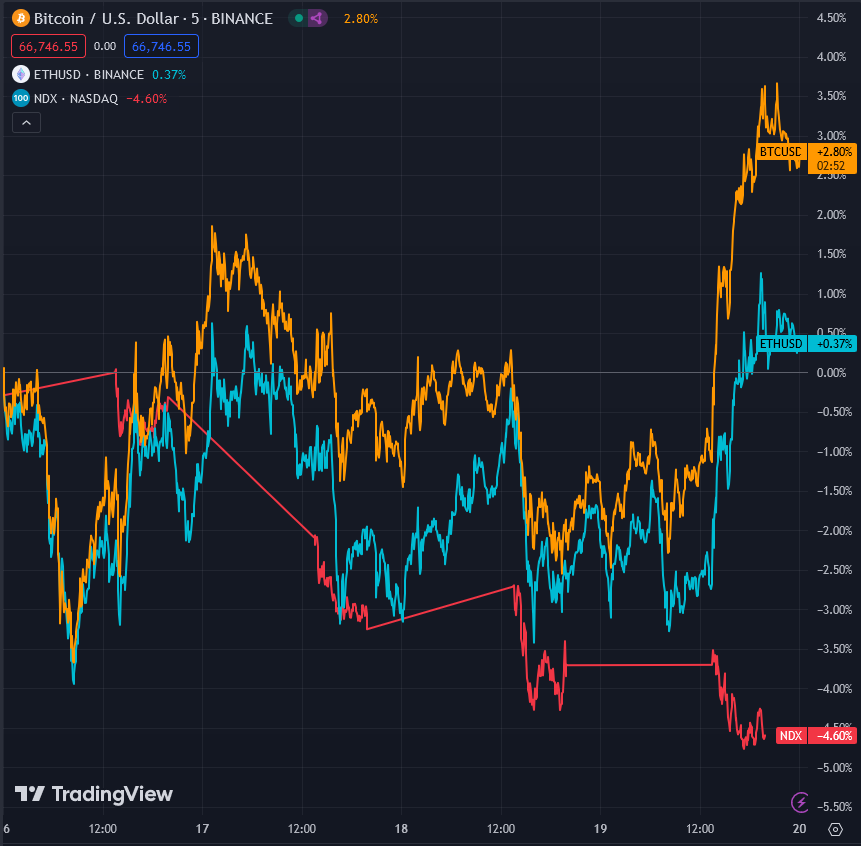
Task: Click the −4.60% NDX change value in legend
Action: tap(147, 99)
